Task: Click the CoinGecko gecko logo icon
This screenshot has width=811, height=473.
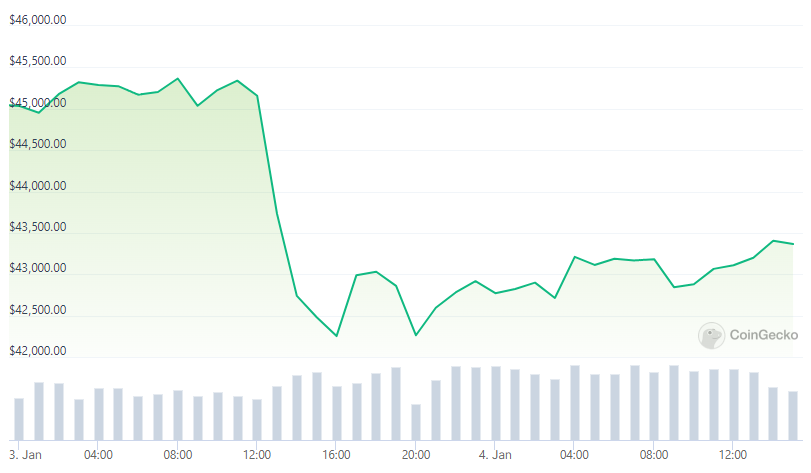Action: 711,335
